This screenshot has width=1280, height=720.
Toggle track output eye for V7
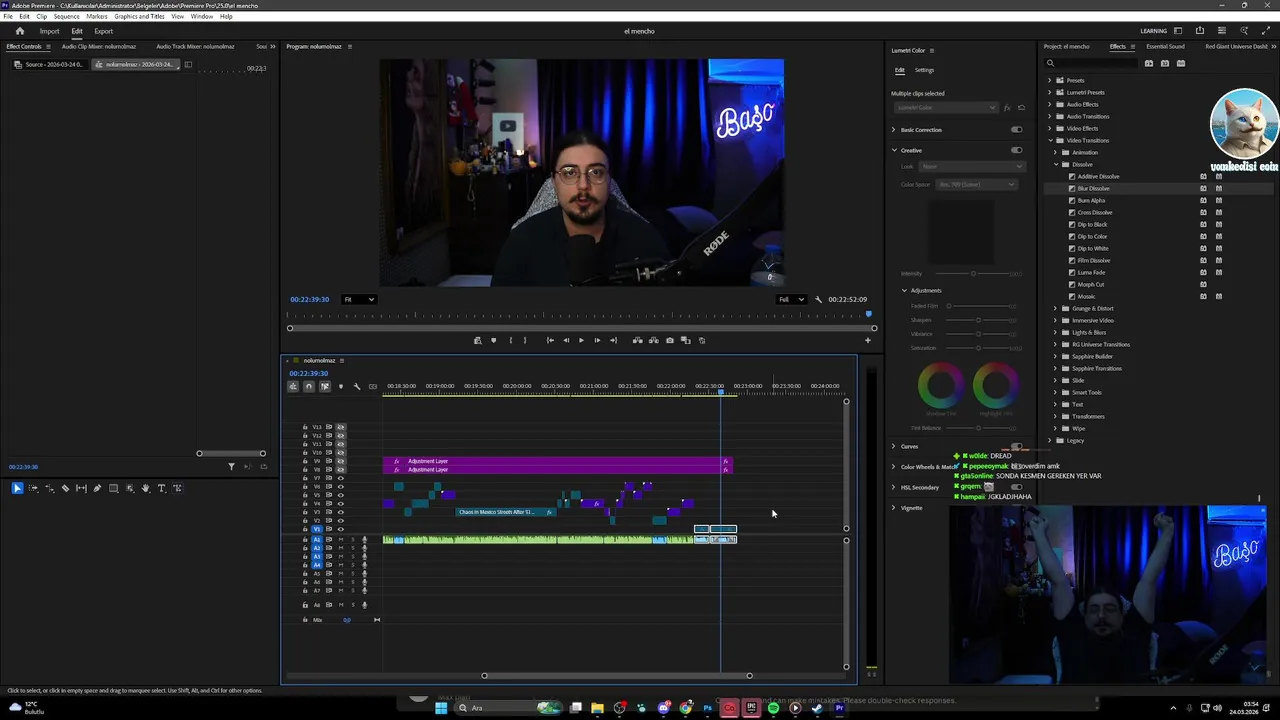click(x=340, y=478)
